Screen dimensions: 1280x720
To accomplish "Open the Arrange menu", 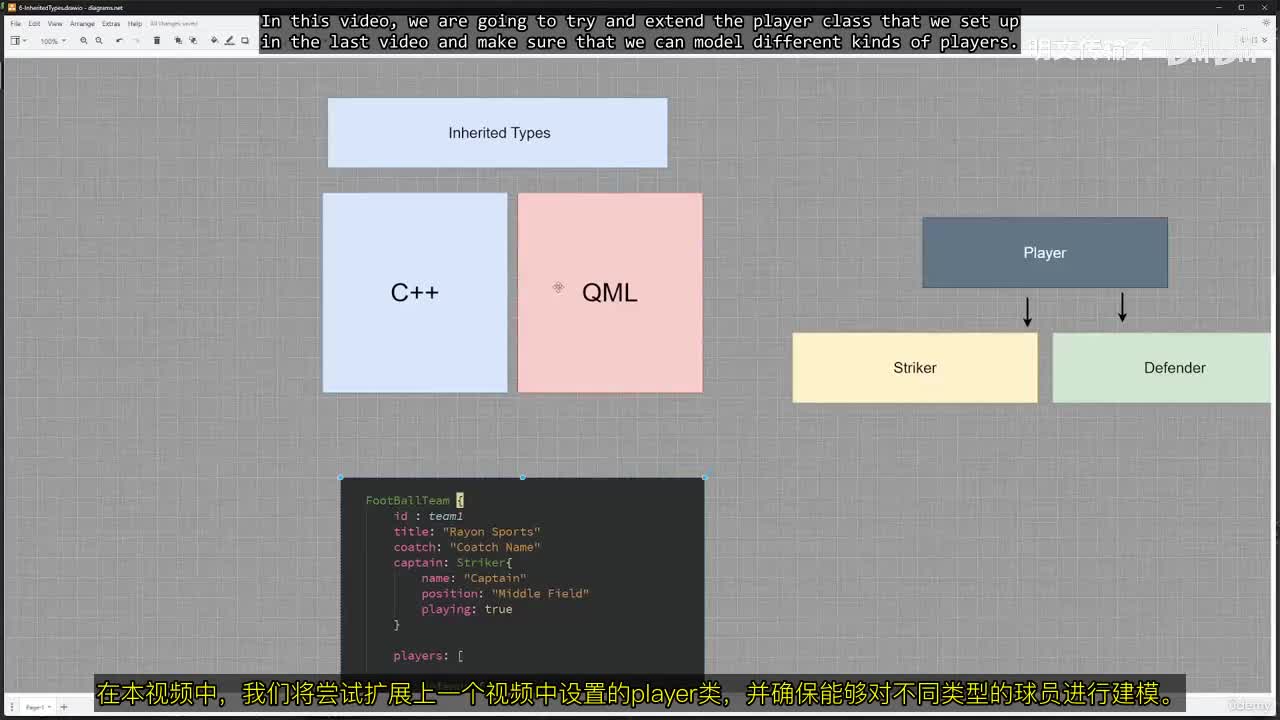I will (x=82, y=24).
